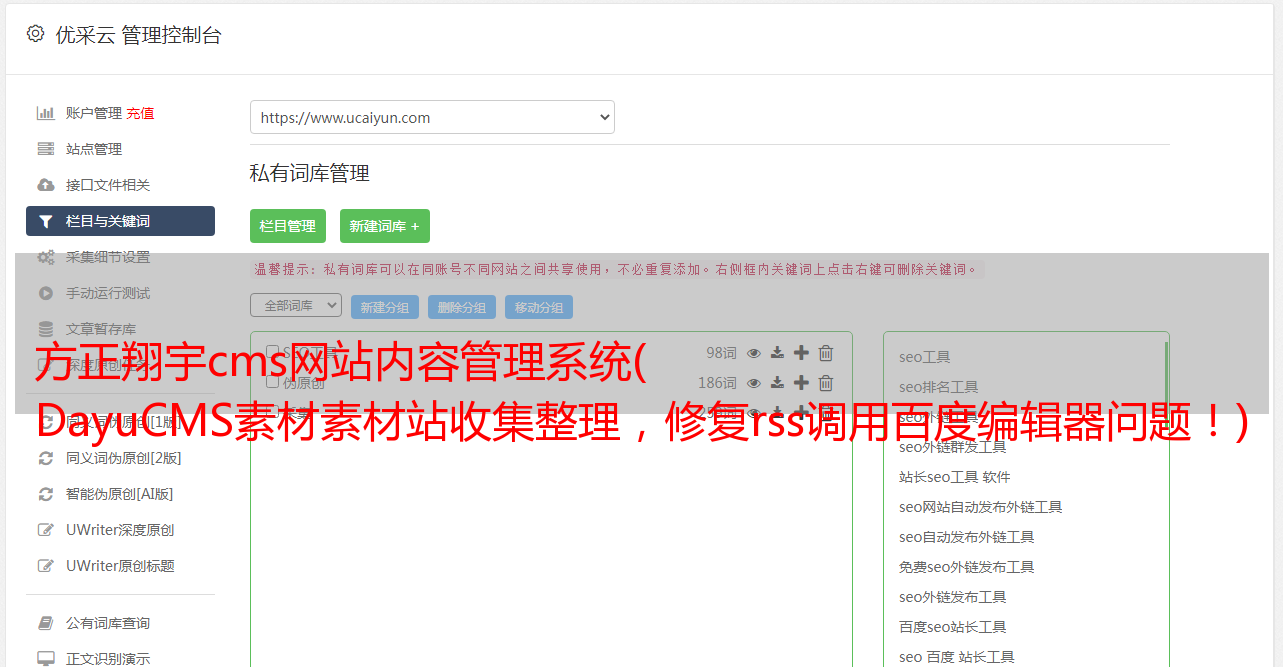Click the 删除分组 button
This screenshot has height=667, width=1283.
462,307
